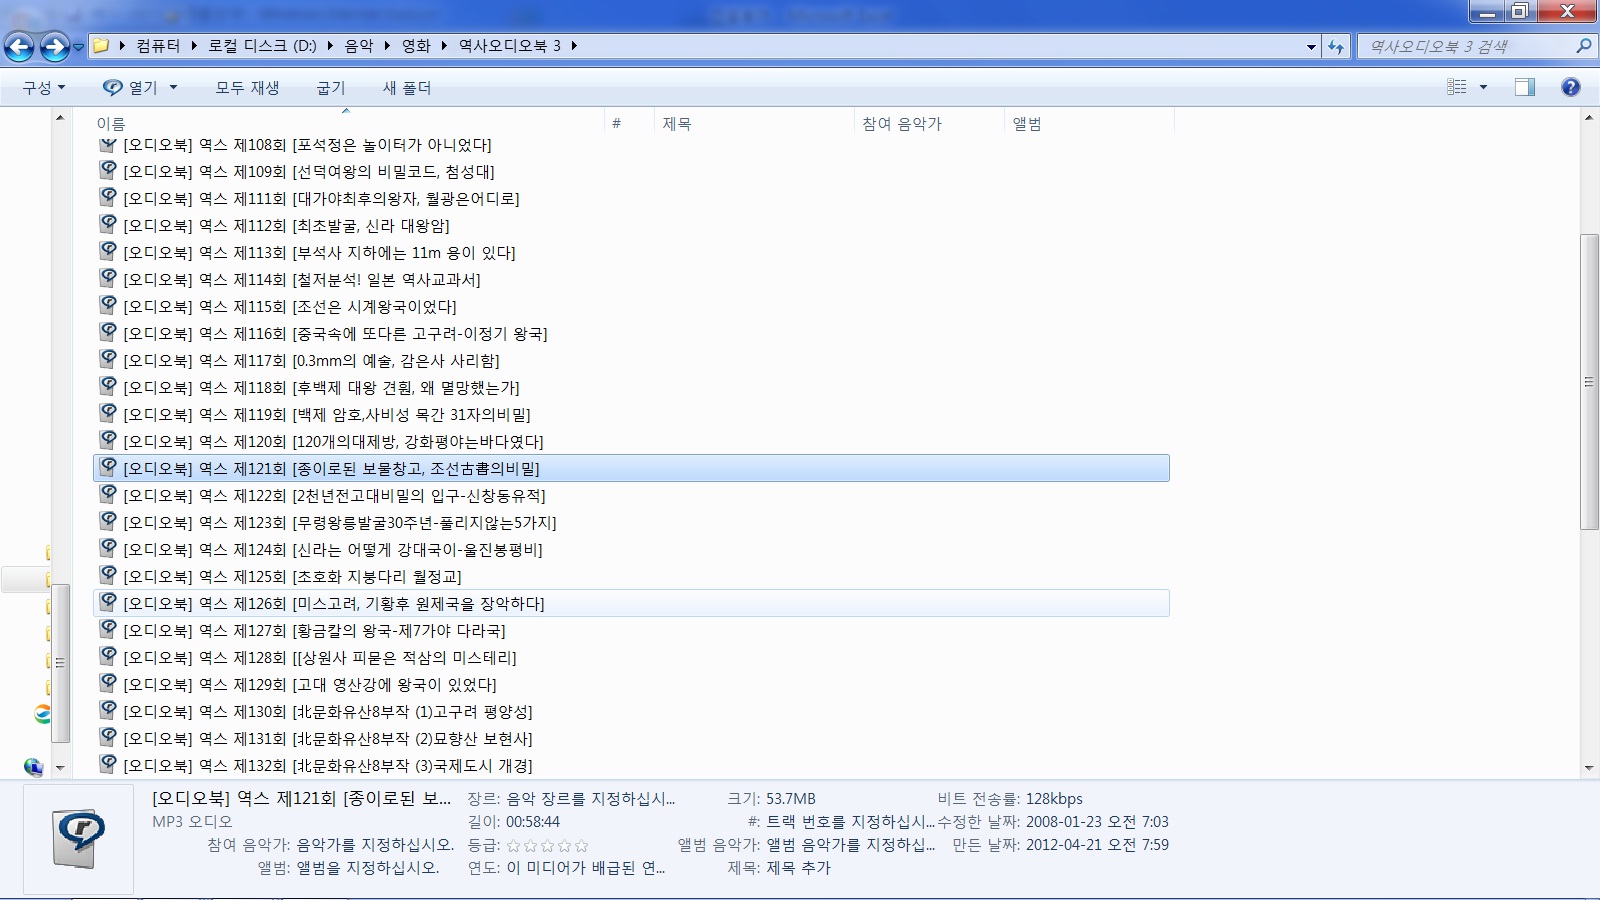Click the 굽기 toolbar button
The height and width of the screenshot is (900, 1600).
tap(331, 88)
